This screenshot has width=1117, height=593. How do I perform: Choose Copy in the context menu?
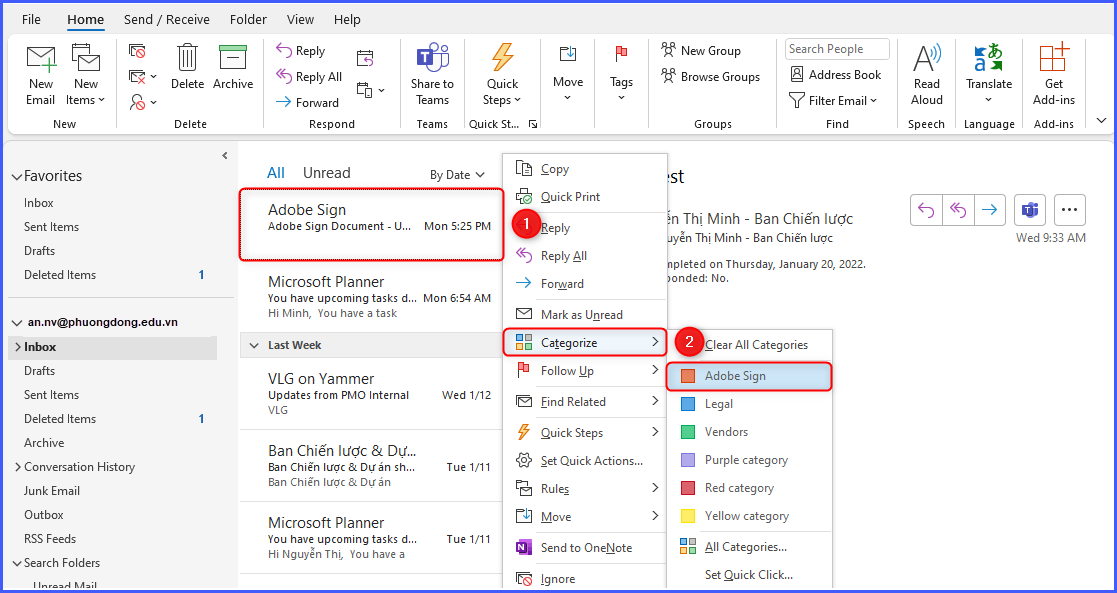coord(585,169)
